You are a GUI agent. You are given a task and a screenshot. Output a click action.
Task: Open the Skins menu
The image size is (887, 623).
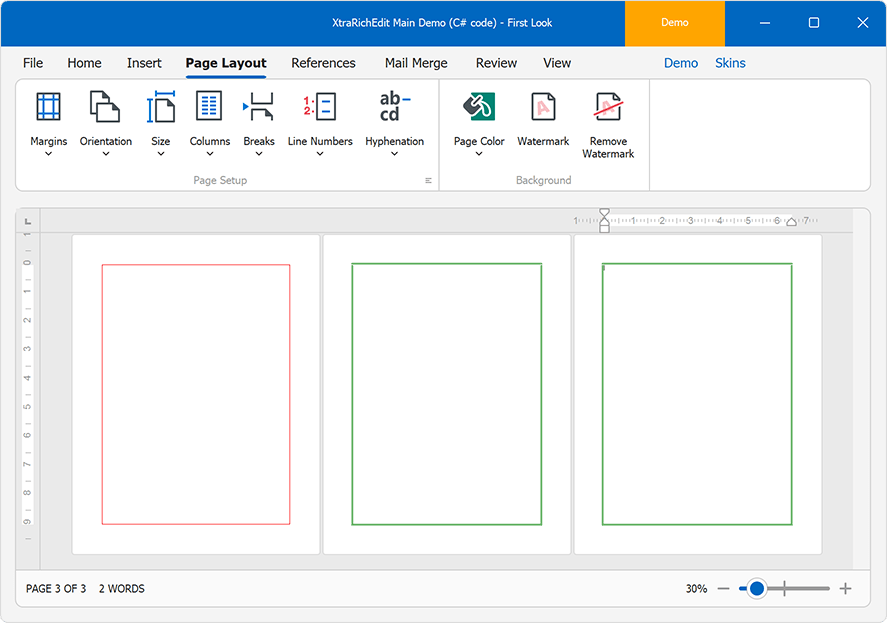[x=730, y=62]
